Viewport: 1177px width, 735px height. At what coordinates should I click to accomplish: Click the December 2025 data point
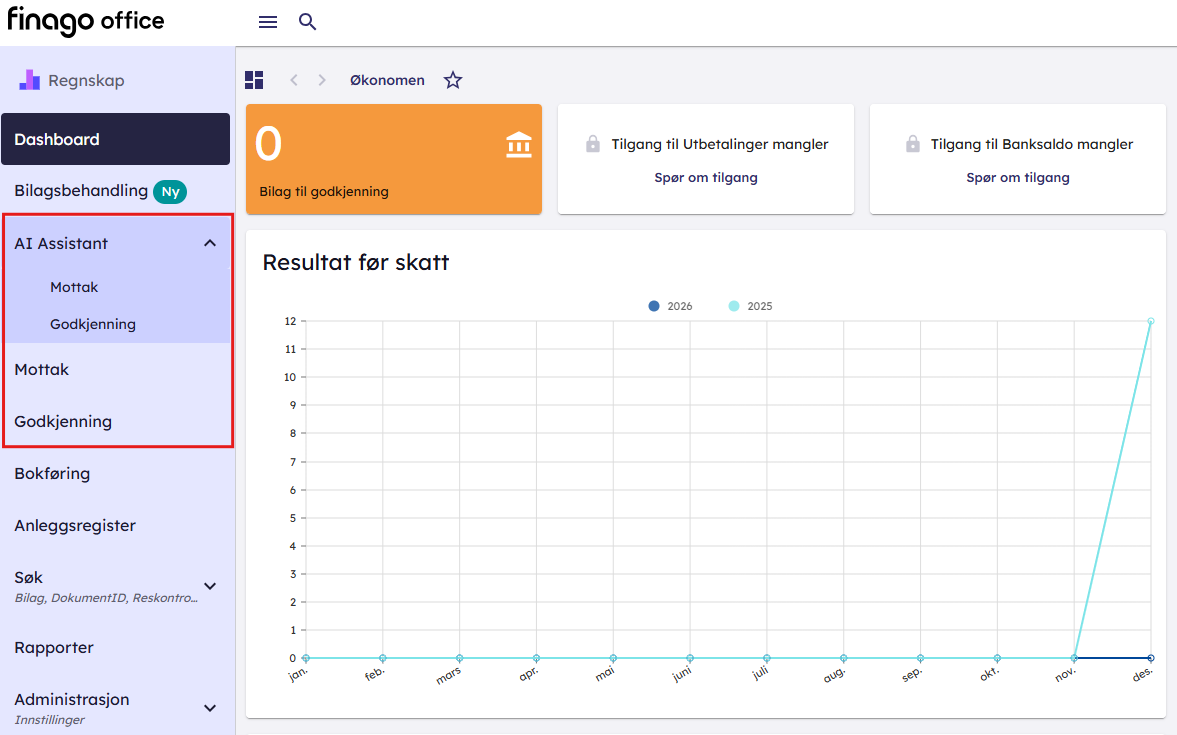coord(1151,321)
